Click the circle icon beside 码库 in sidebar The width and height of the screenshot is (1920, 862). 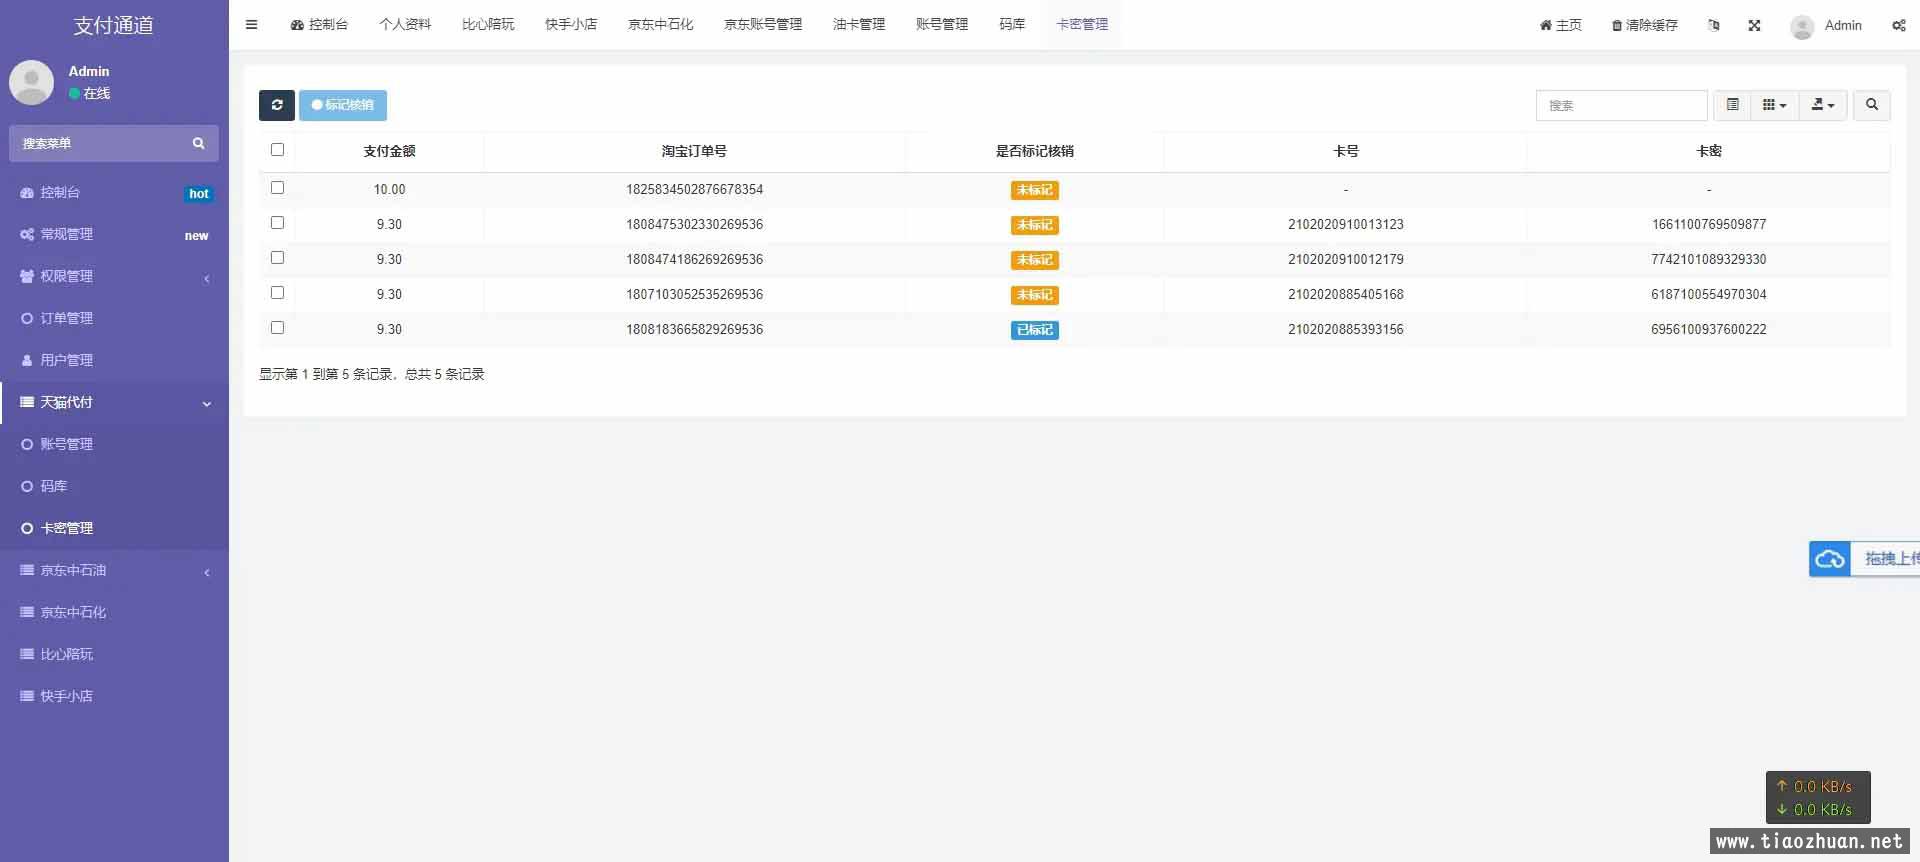point(27,486)
